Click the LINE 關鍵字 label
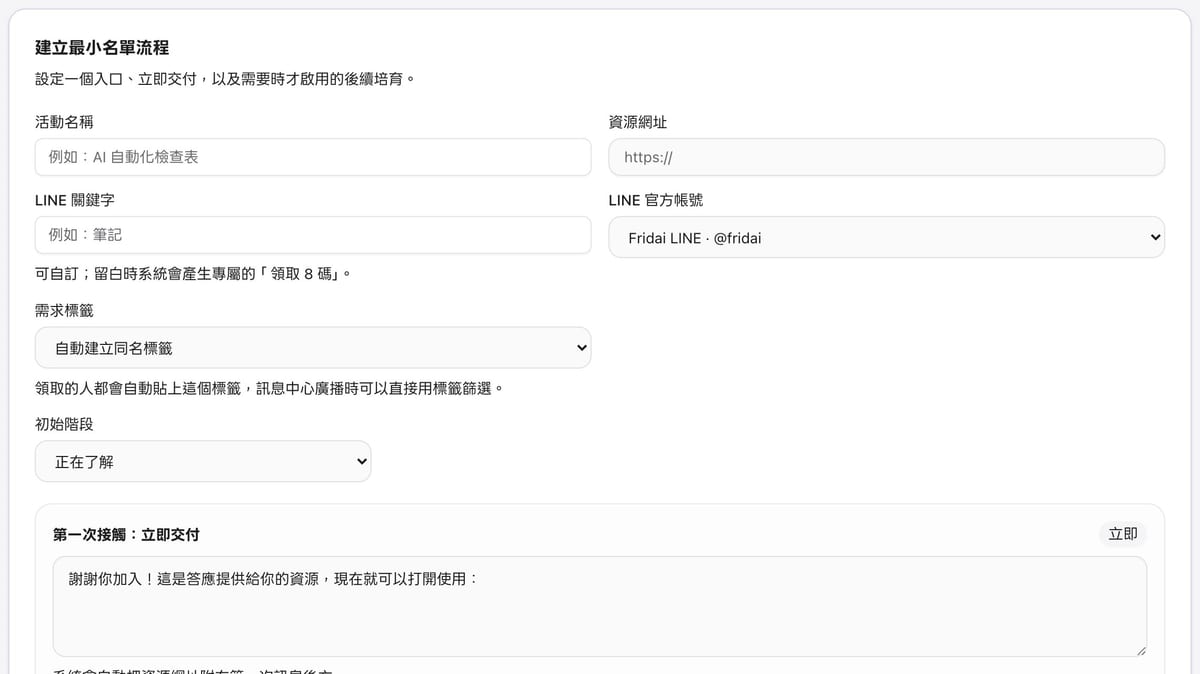 (75, 200)
